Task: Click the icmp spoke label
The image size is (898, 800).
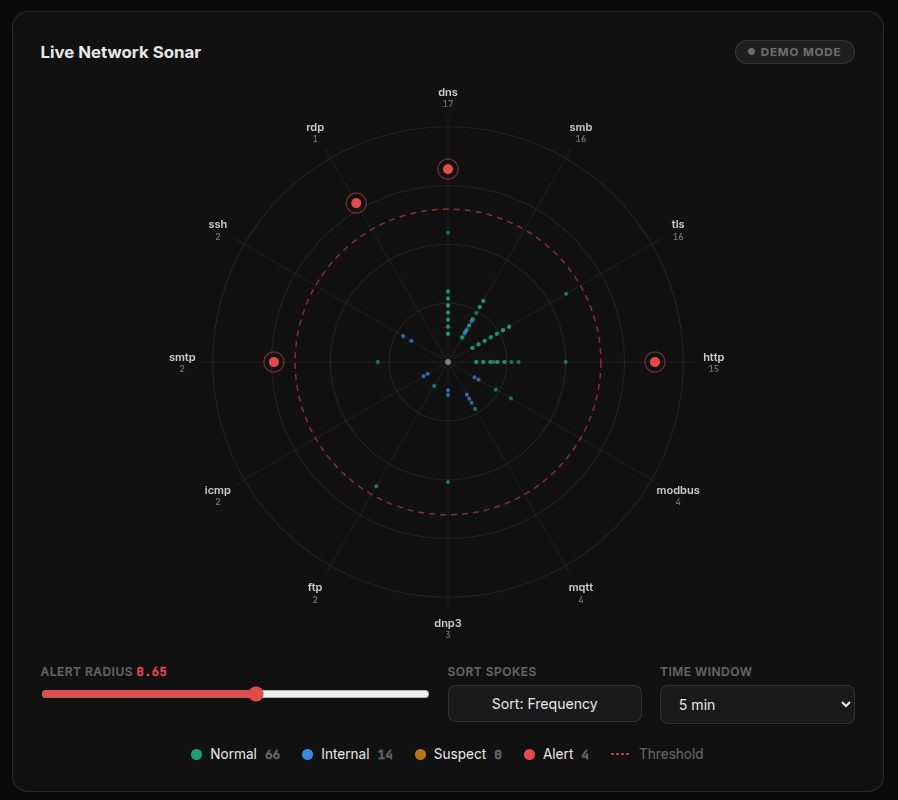Action: coord(218,490)
